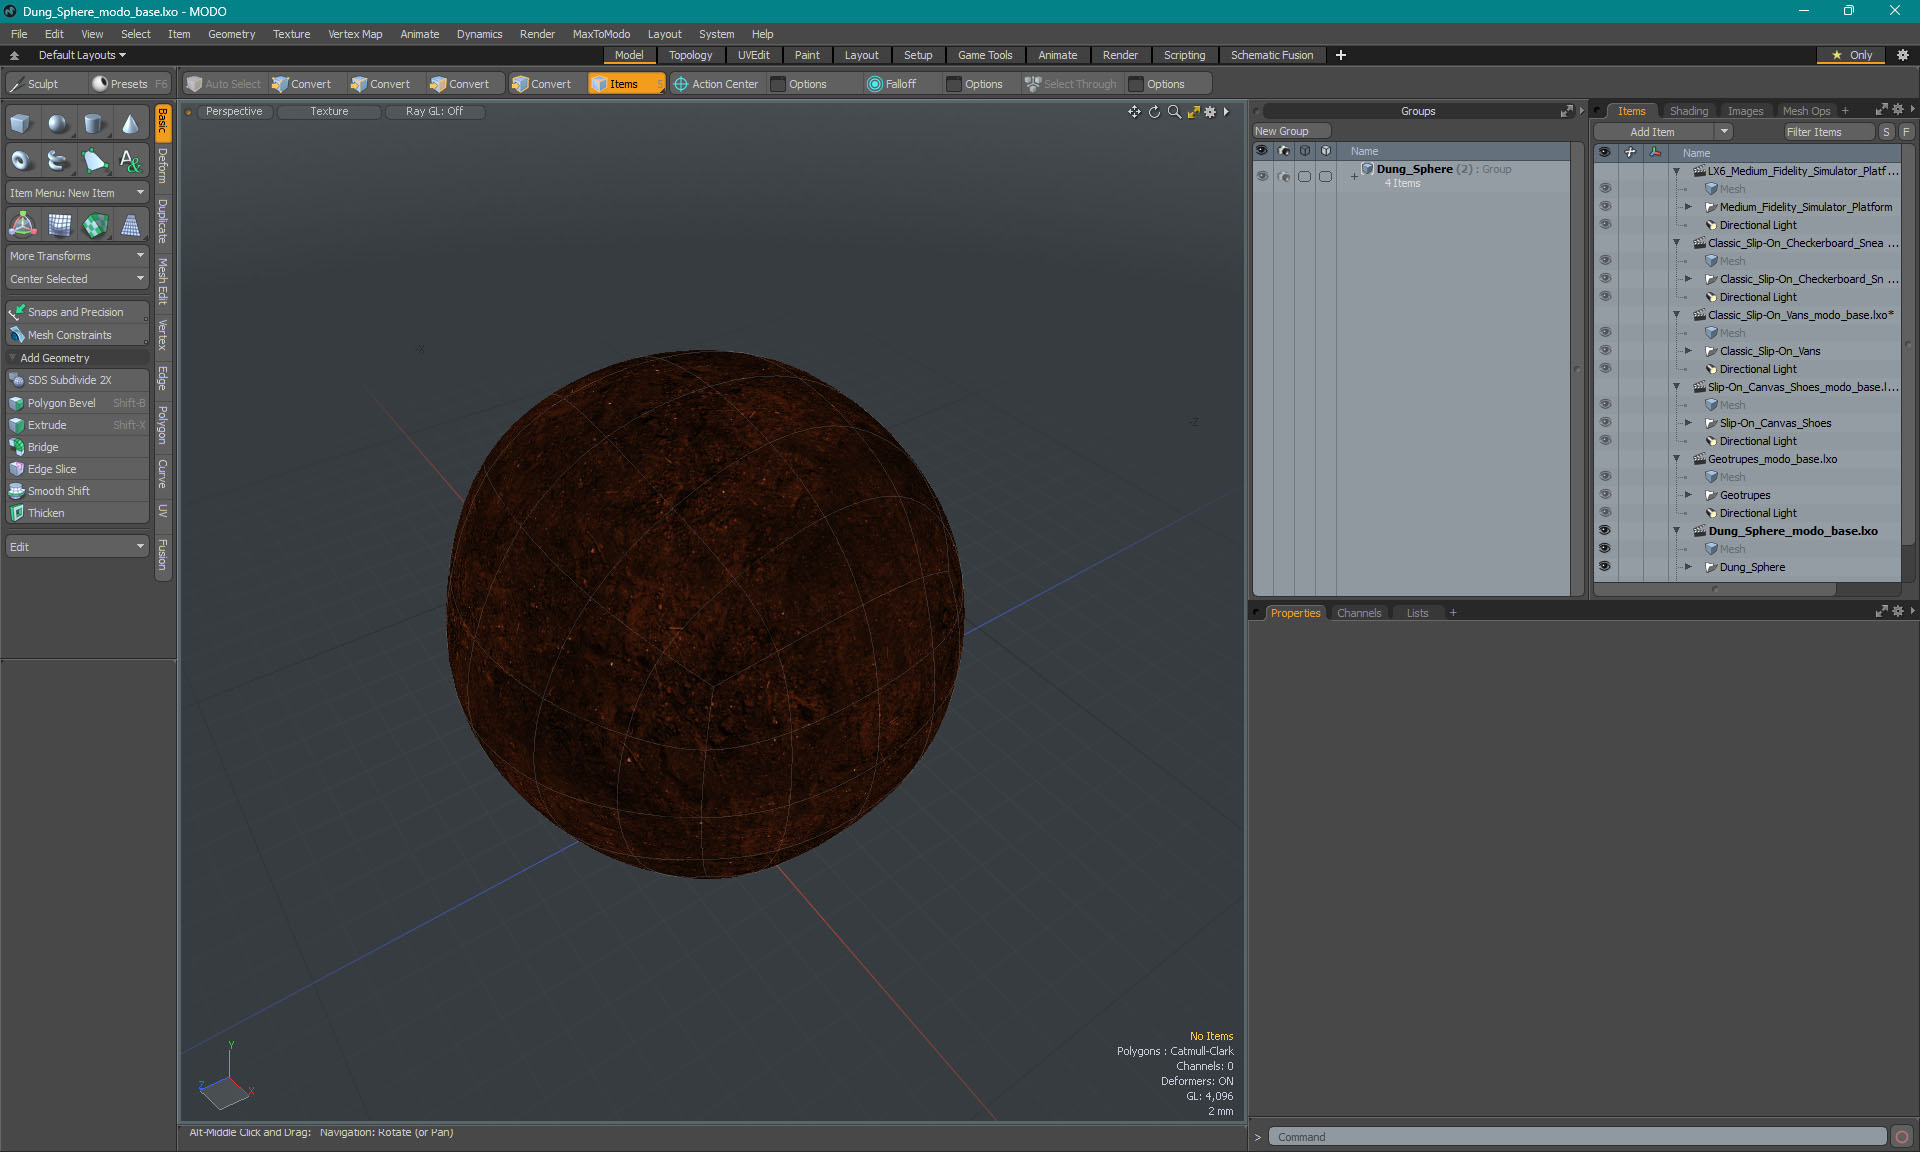Open the layout settings gear at top right

1903,55
